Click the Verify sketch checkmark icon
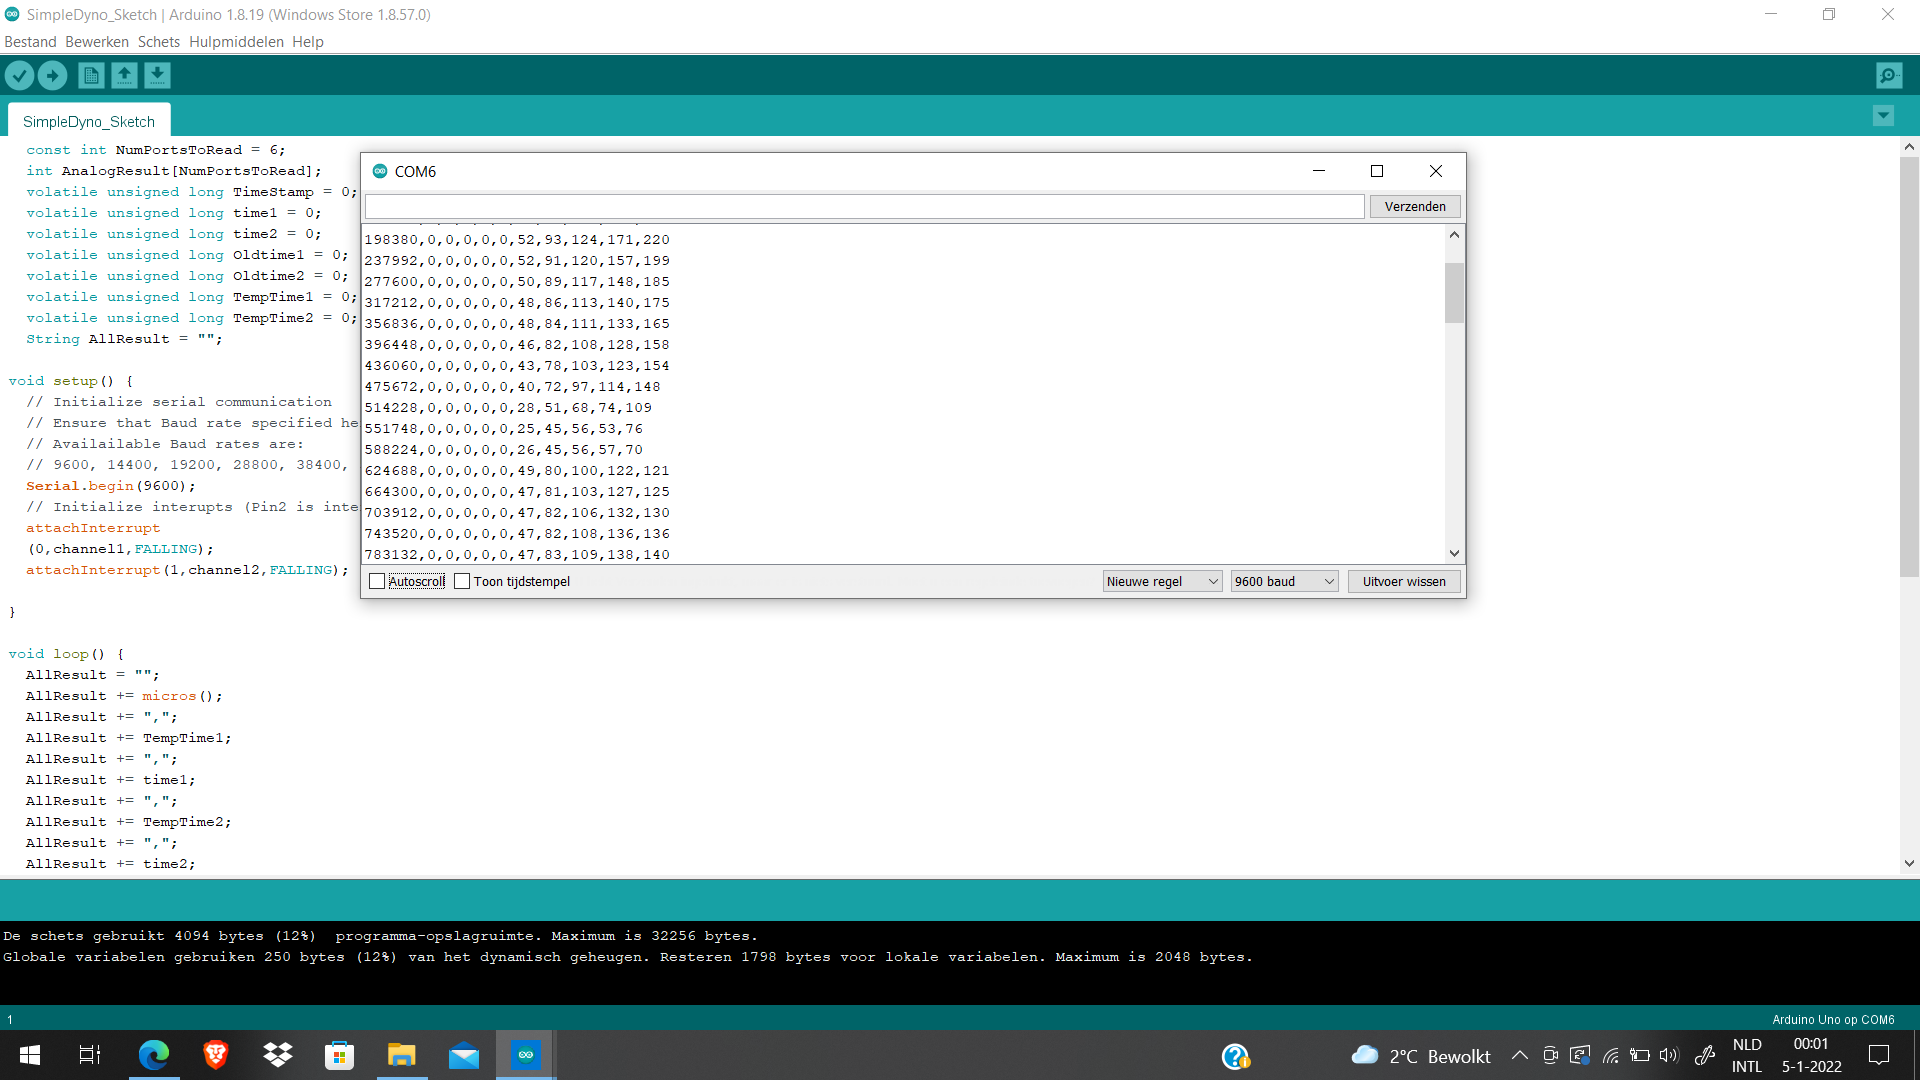Viewport: 1920px width, 1080px height. pyautogui.click(x=20, y=75)
